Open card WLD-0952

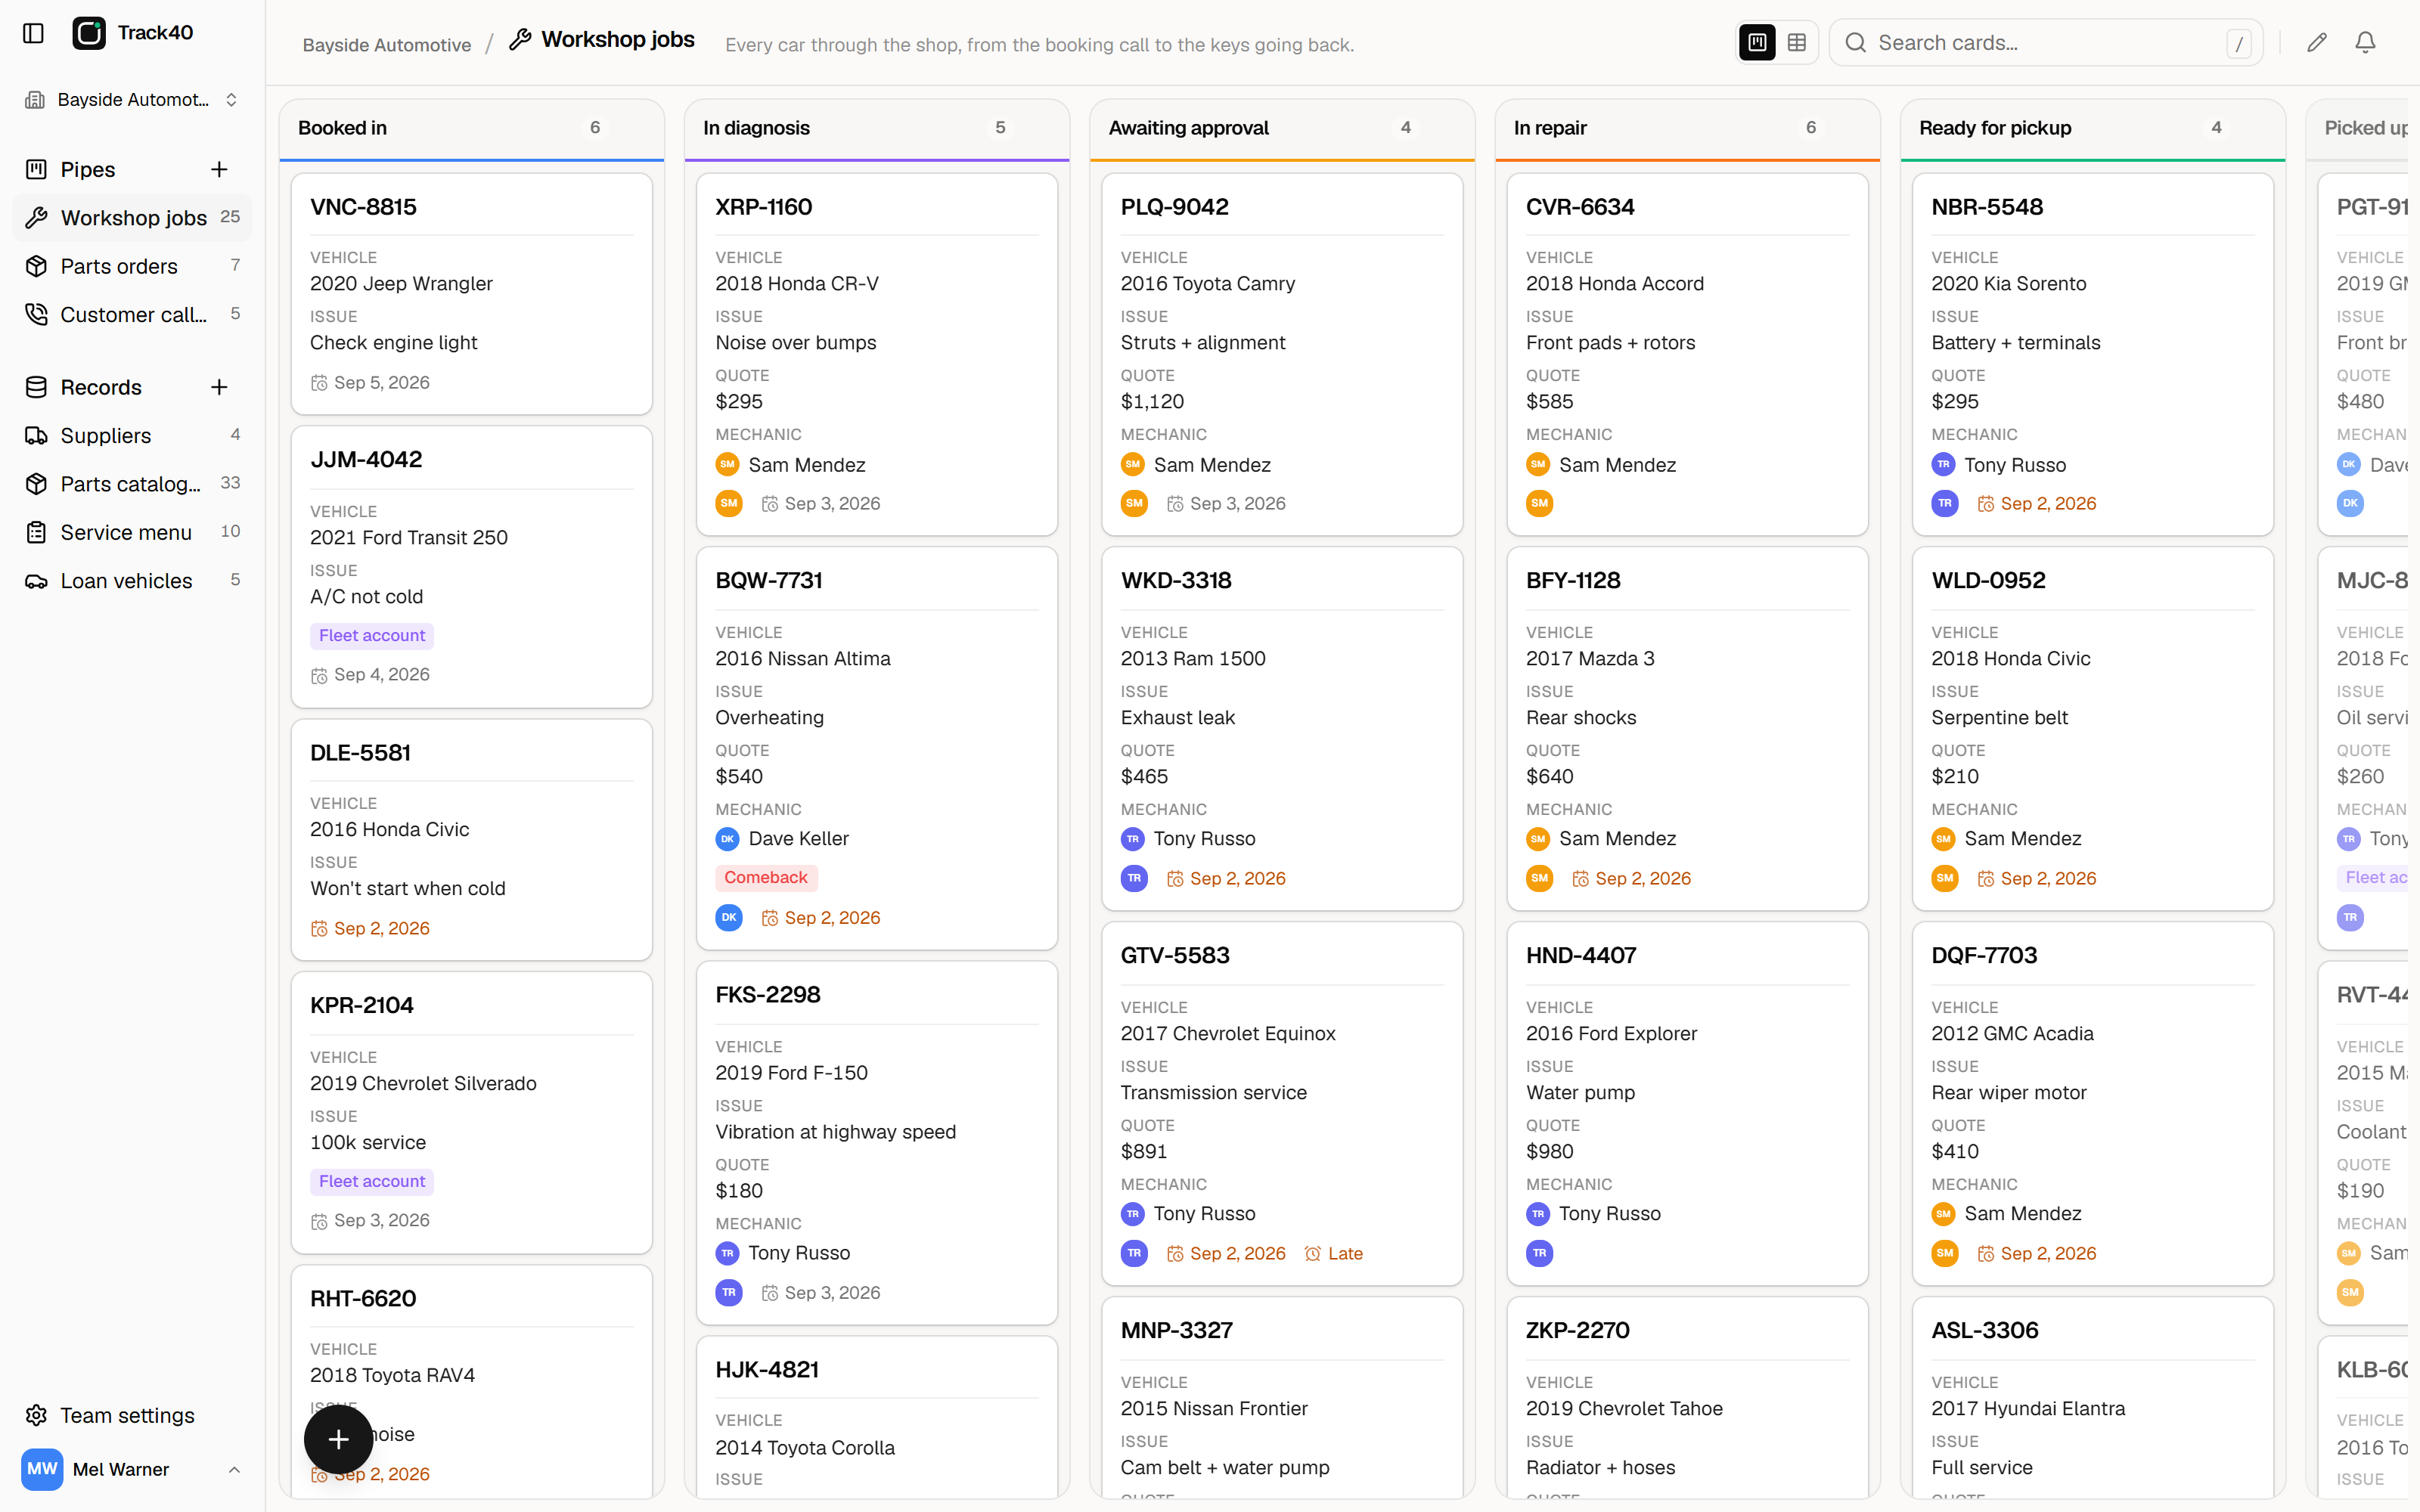pos(2093,729)
